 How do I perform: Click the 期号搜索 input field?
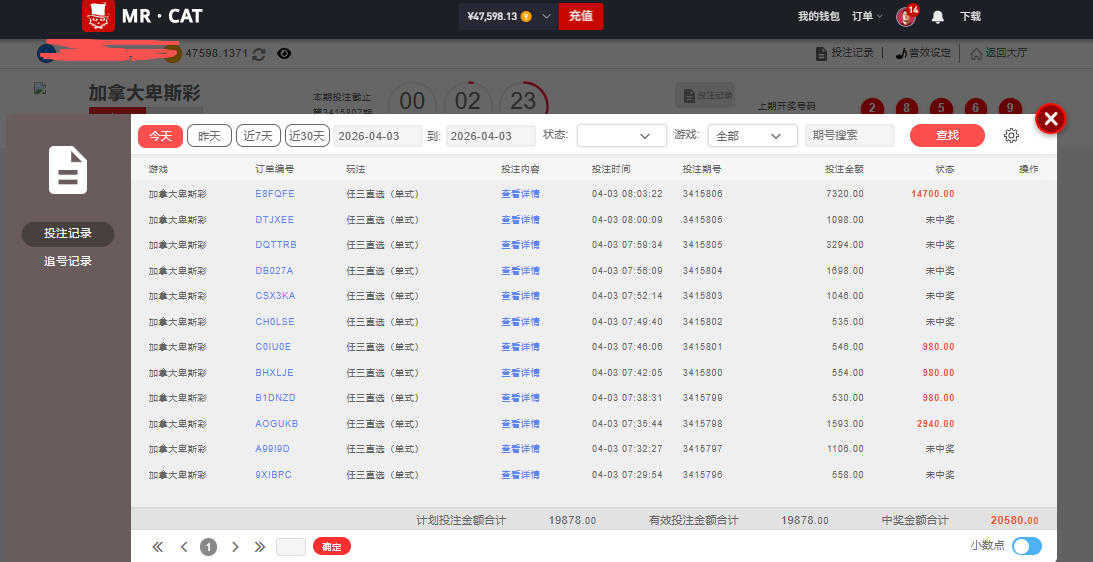click(x=849, y=136)
